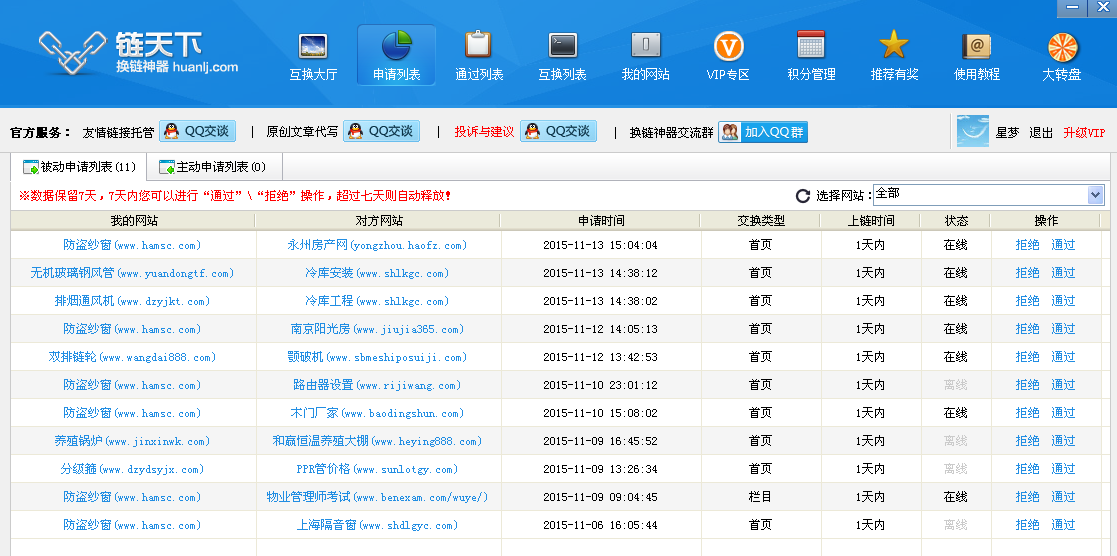Click QQ交谈 button next to 友情链接托管
The width and height of the screenshot is (1117, 556).
pos(197,132)
